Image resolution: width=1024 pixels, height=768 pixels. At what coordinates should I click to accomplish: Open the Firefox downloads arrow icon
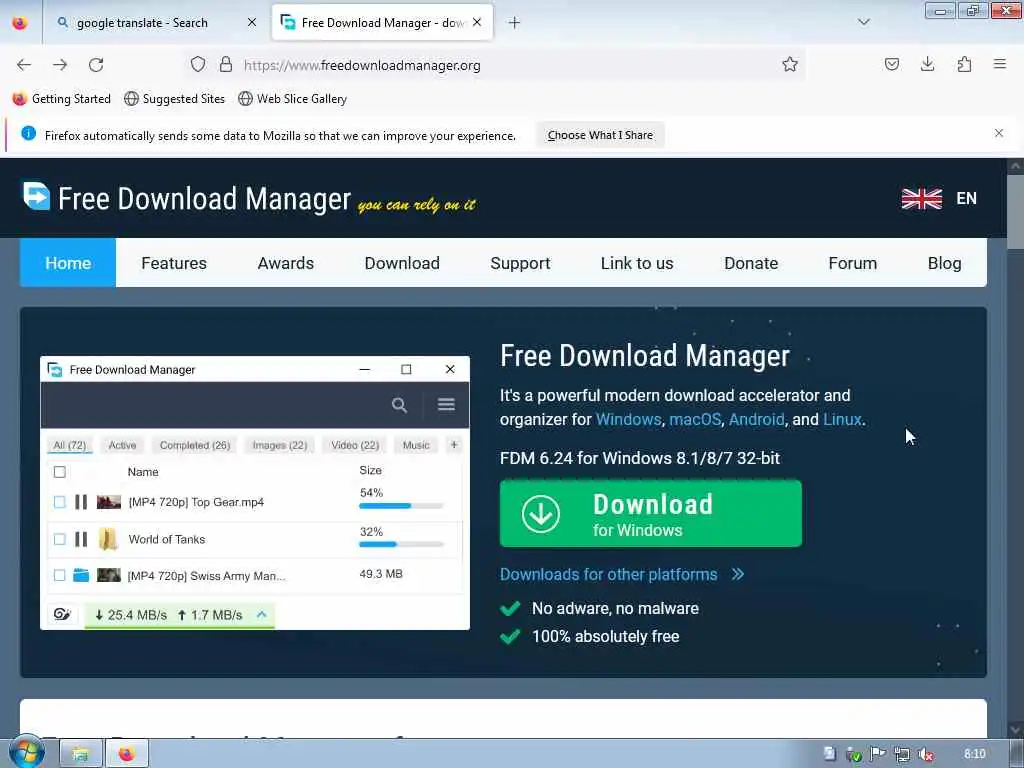tap(927, 64)
